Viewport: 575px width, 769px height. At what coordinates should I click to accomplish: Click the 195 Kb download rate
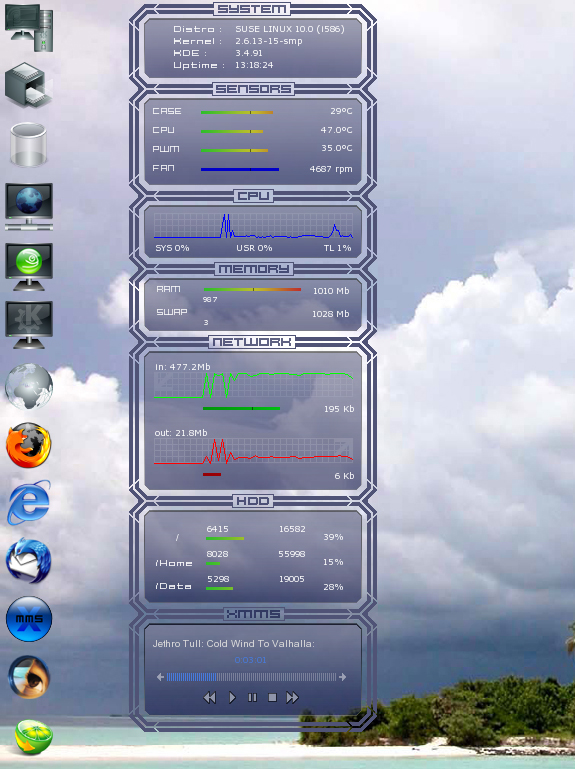click(339, 409)
